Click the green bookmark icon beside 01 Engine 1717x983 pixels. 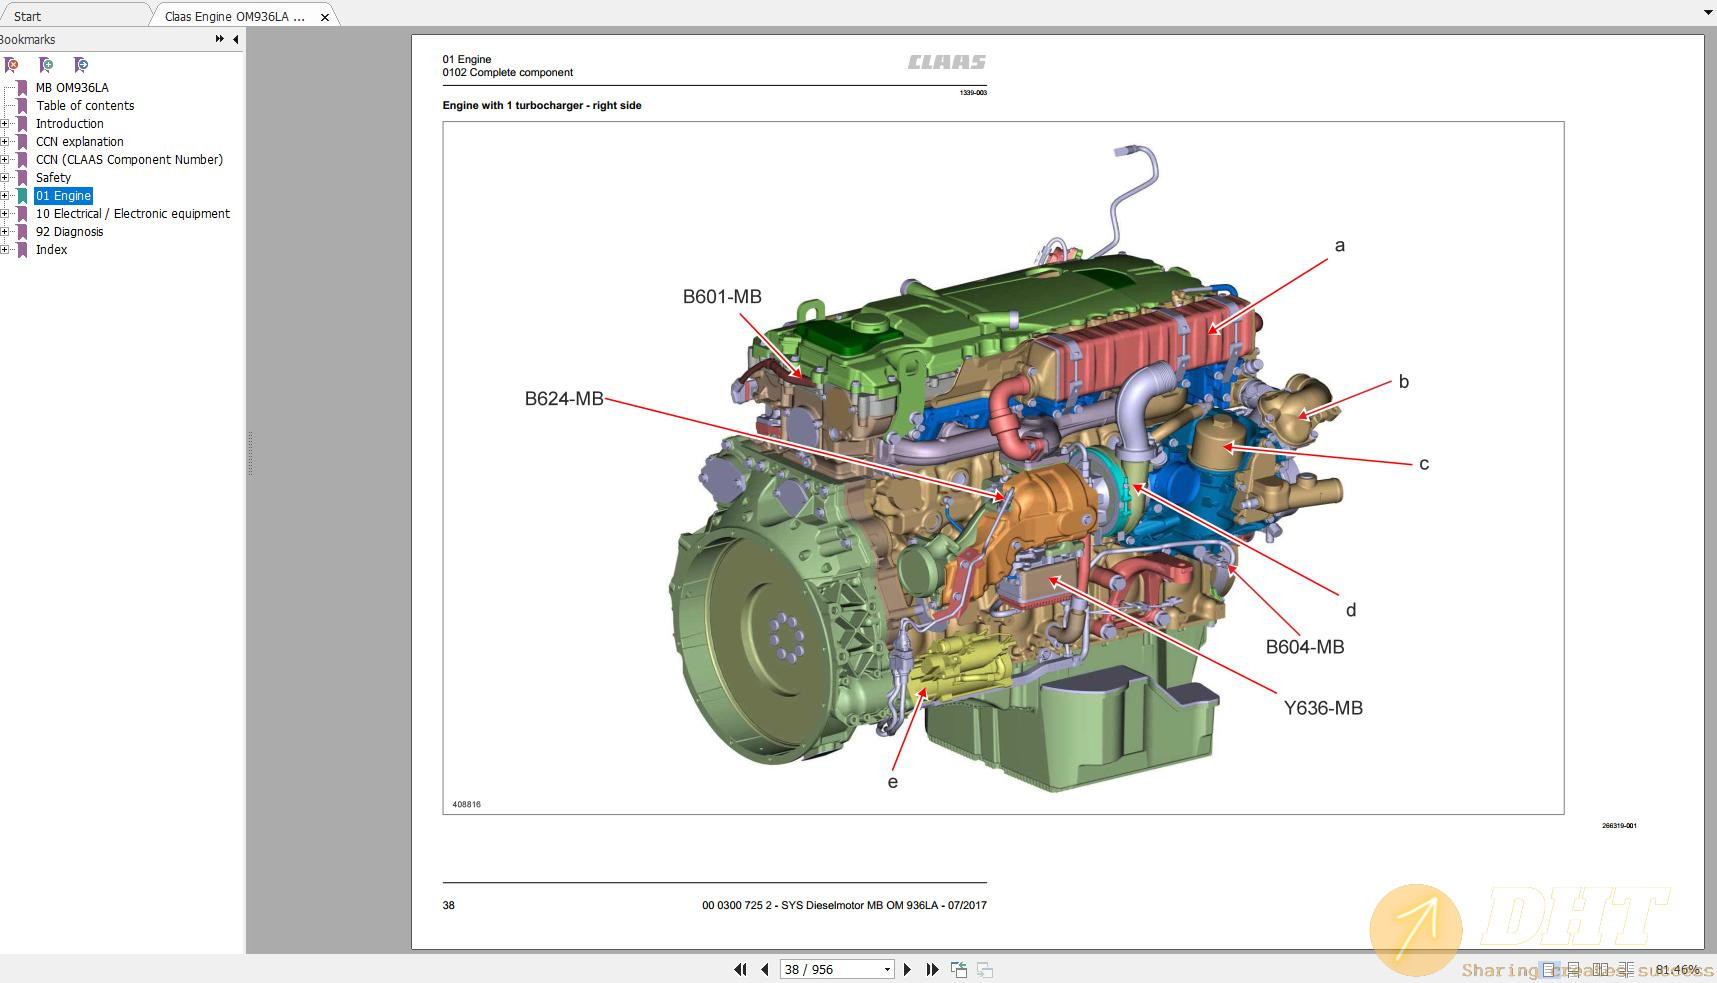(x=22, y=196)
